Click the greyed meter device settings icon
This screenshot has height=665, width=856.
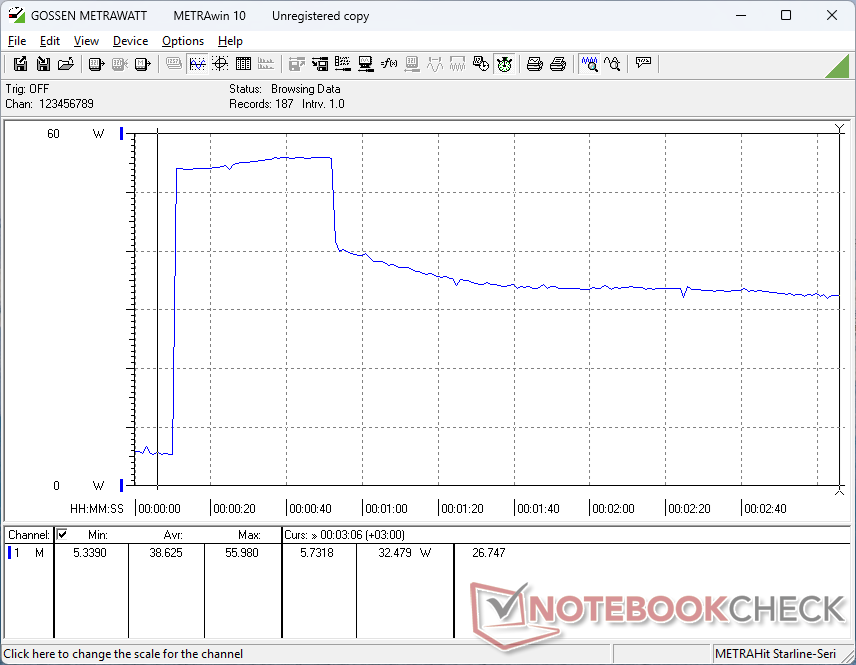(412, 64)
